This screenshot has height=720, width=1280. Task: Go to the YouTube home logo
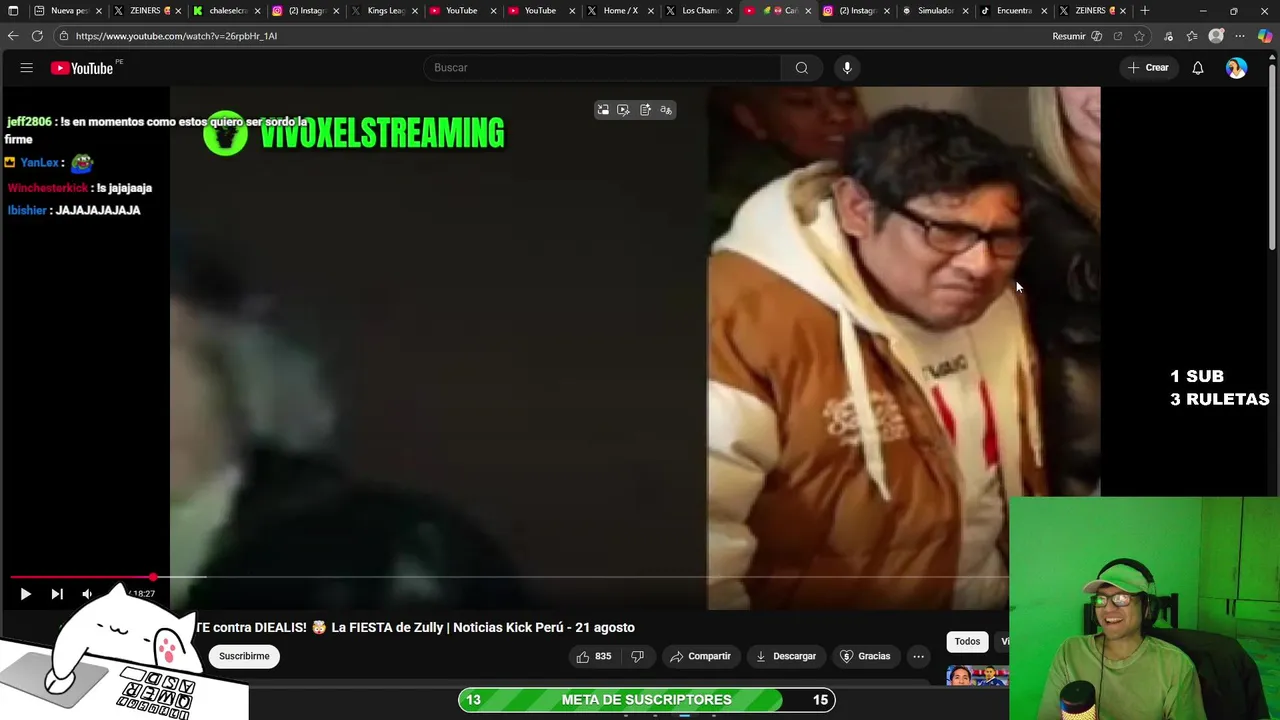click(x=82, y=68)
